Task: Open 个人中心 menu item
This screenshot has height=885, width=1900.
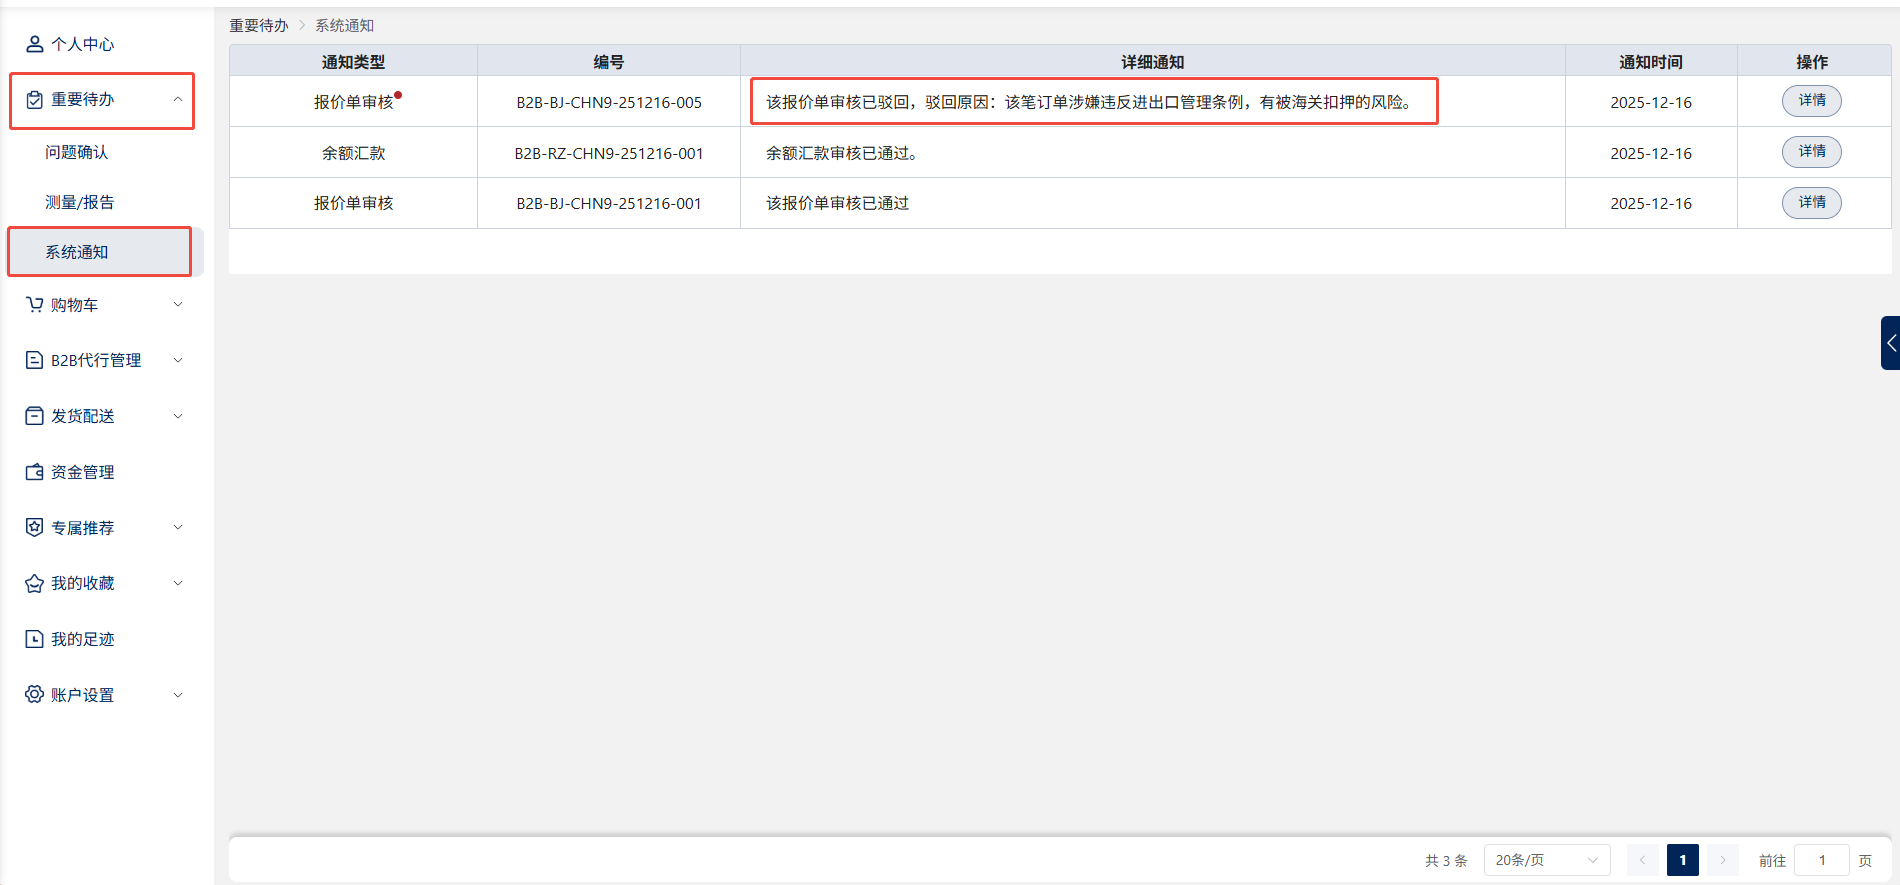Action: click(x=83, y=44)
